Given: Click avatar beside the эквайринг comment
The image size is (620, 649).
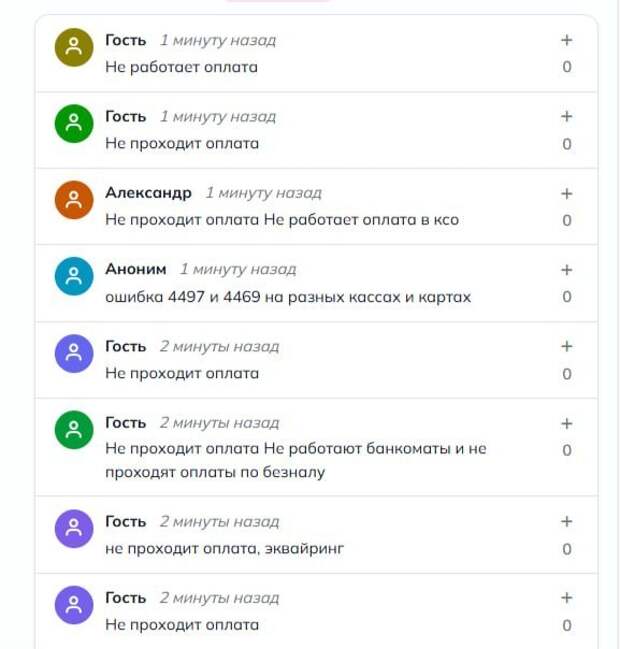Looking at the screenshot, I should (x=73, y=529).
